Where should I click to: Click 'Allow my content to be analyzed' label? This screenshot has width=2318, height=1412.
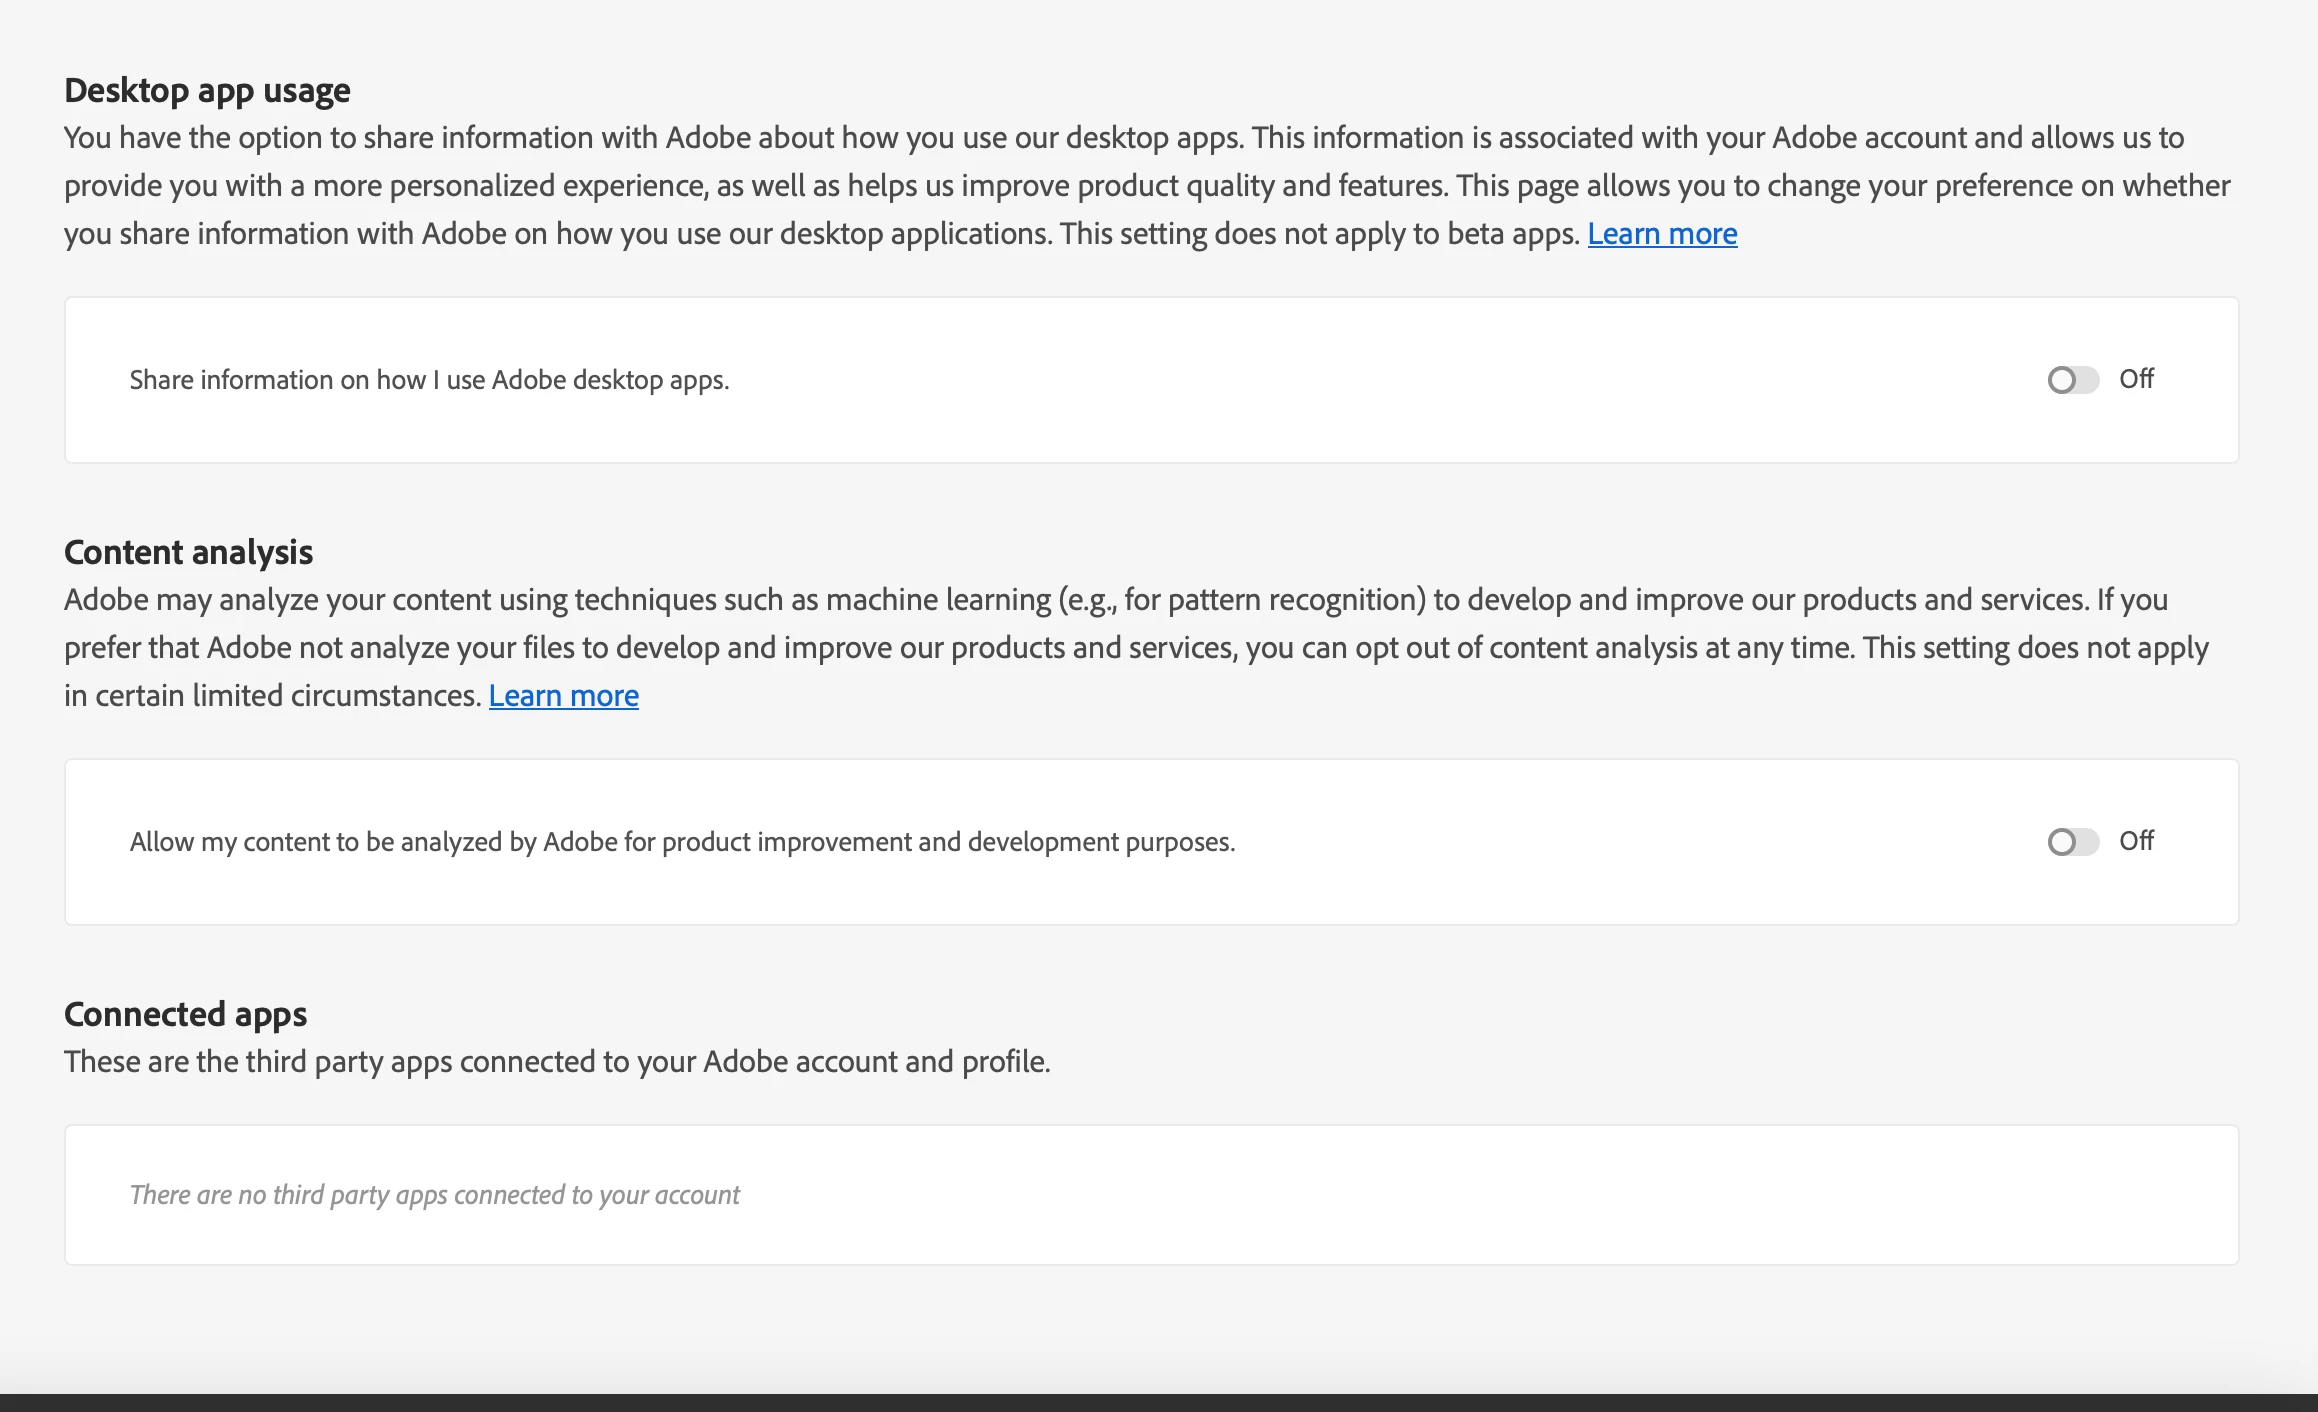682,842
